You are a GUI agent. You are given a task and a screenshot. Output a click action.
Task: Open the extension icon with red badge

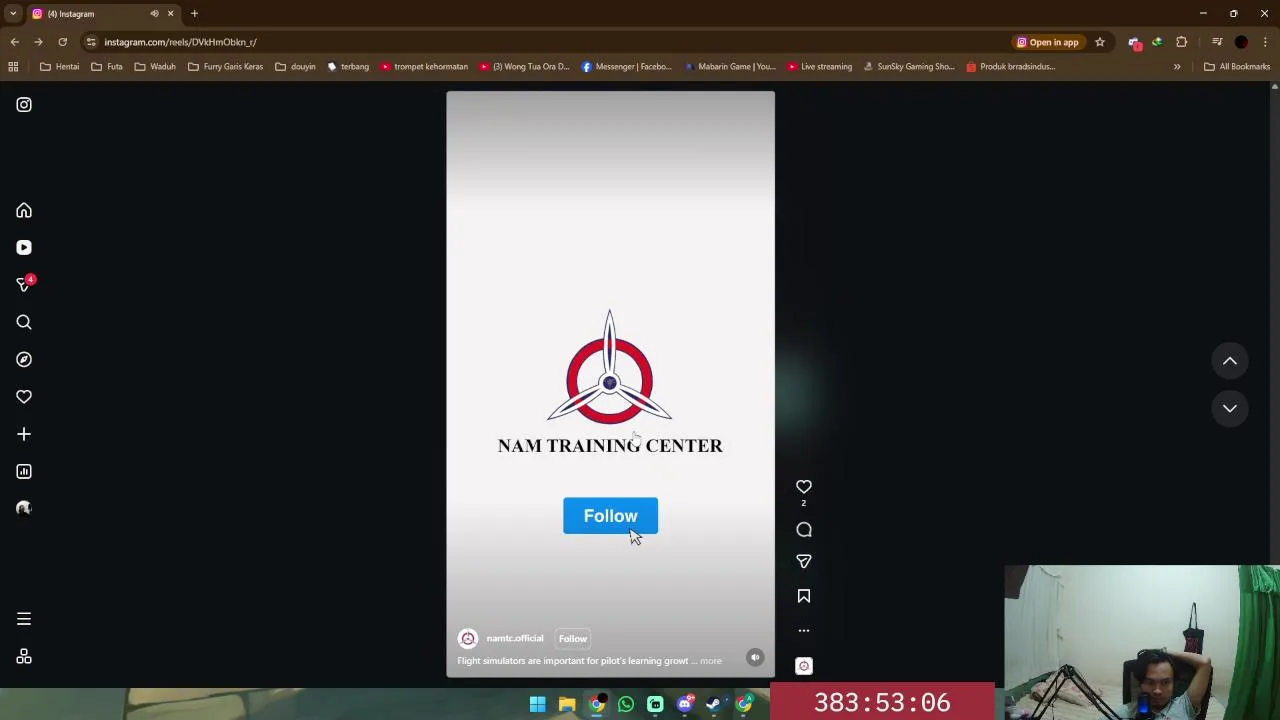coord(1134,42)
